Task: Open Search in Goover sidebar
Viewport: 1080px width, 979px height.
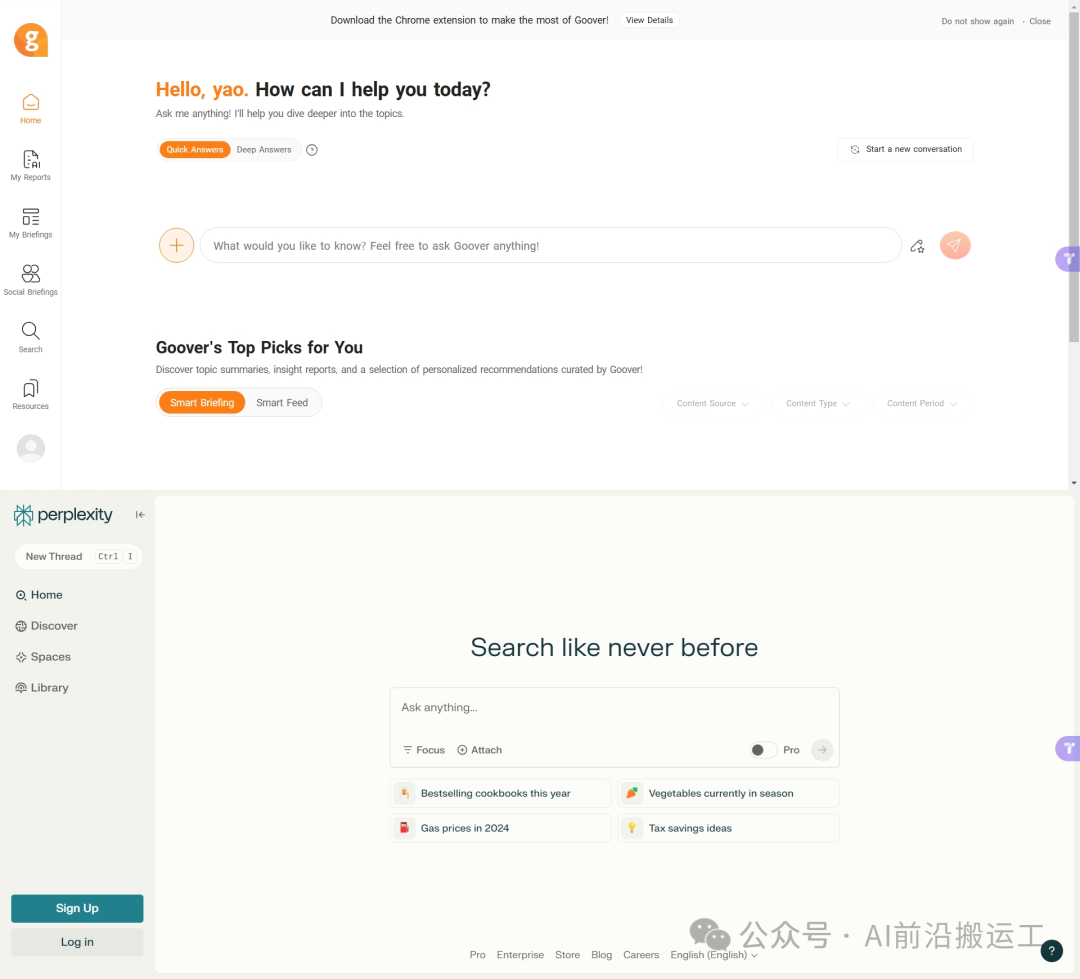Action: point(30,338)
